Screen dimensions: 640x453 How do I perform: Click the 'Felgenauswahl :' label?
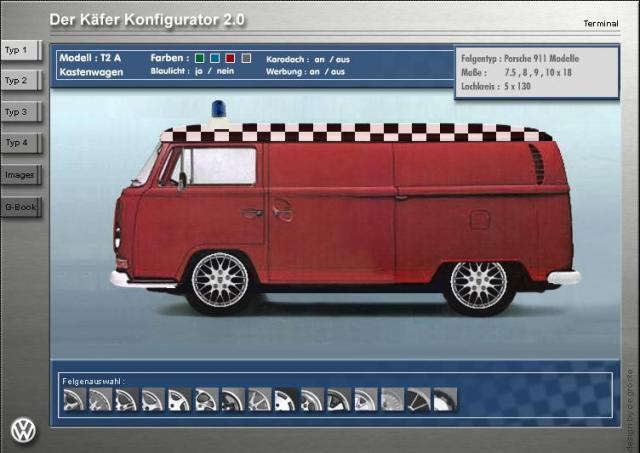[x=93, y=381]
